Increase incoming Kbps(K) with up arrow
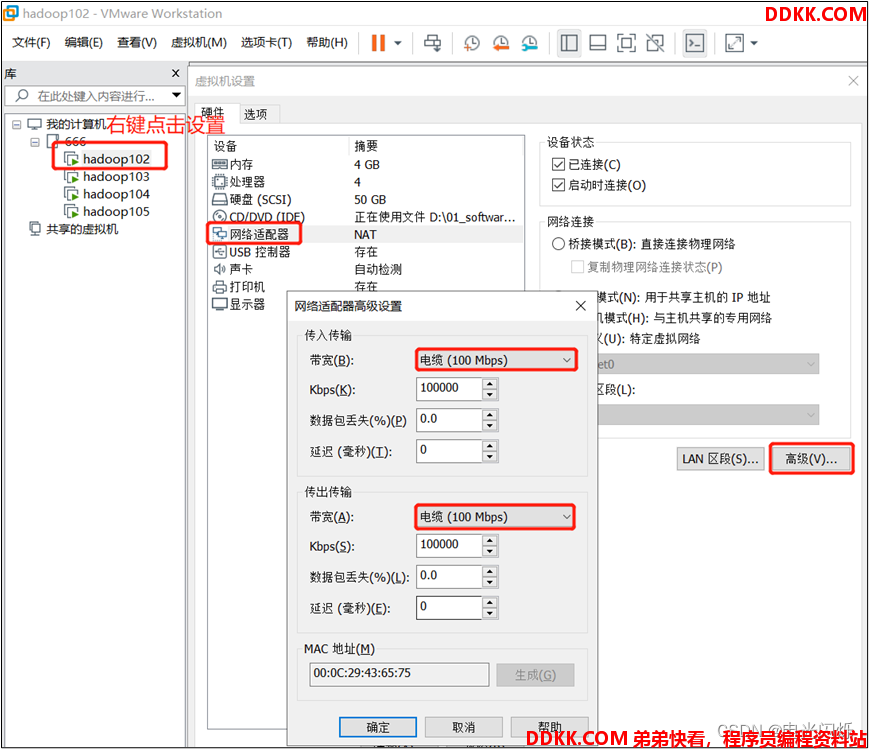 [x=489, y=384]
